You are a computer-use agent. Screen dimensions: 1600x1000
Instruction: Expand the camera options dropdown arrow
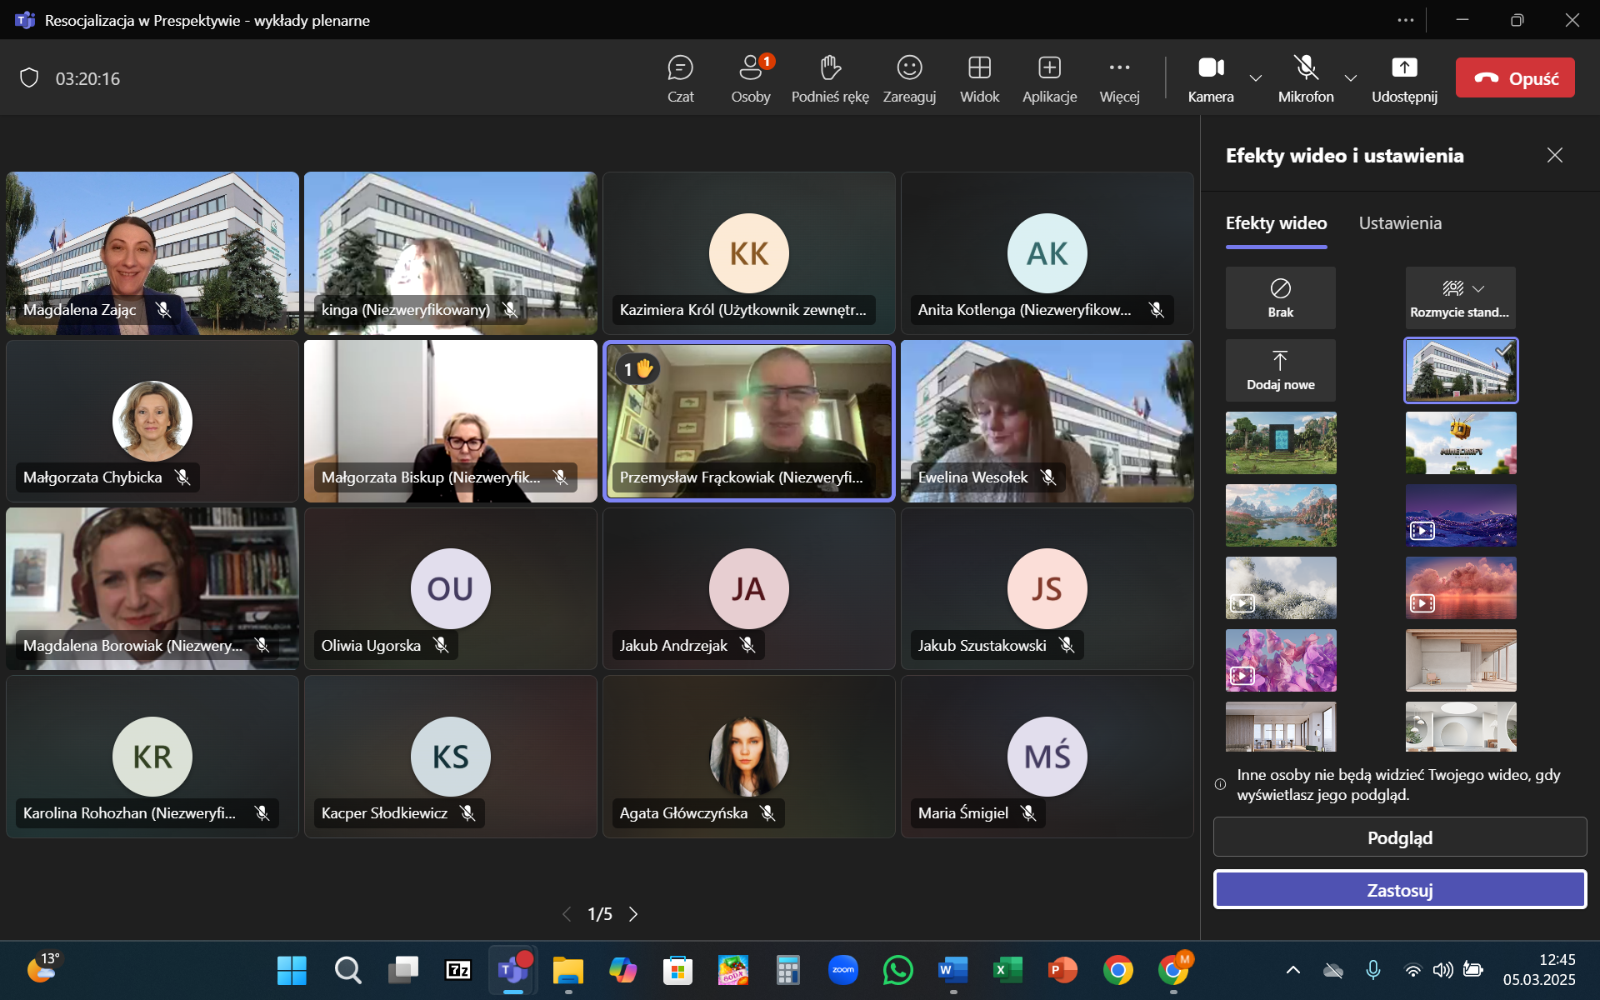pyautogui.click(x=1256, y=78)
